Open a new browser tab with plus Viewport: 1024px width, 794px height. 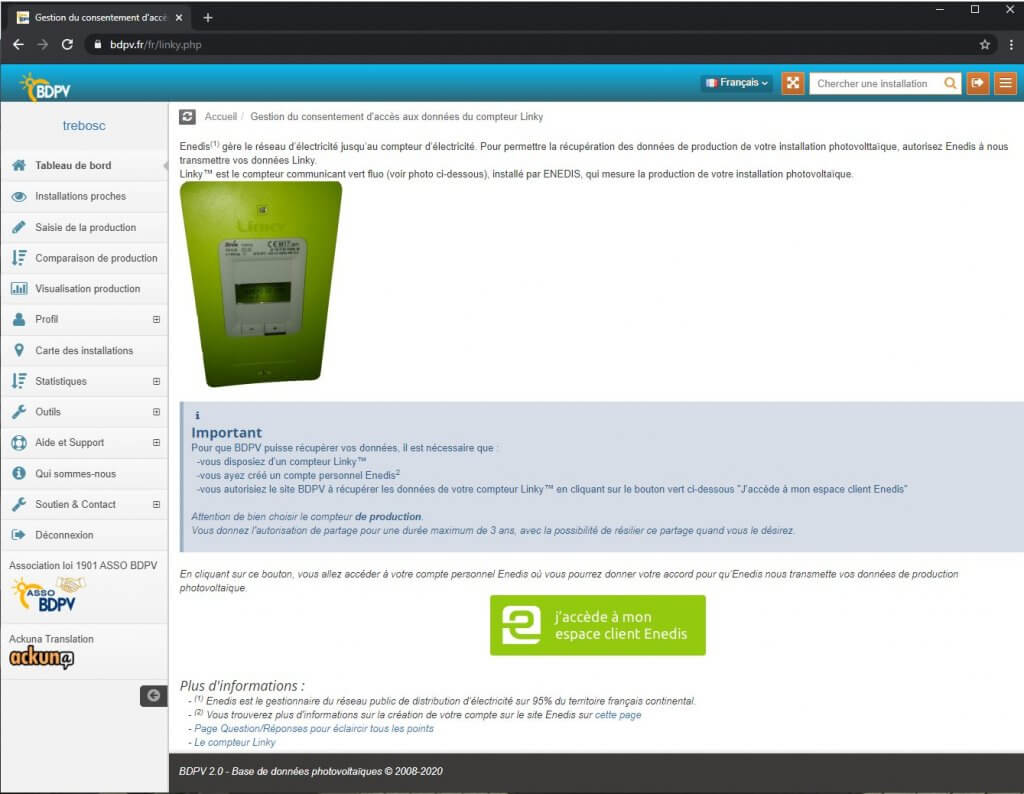pyautogui.click(x=208, y=18)
